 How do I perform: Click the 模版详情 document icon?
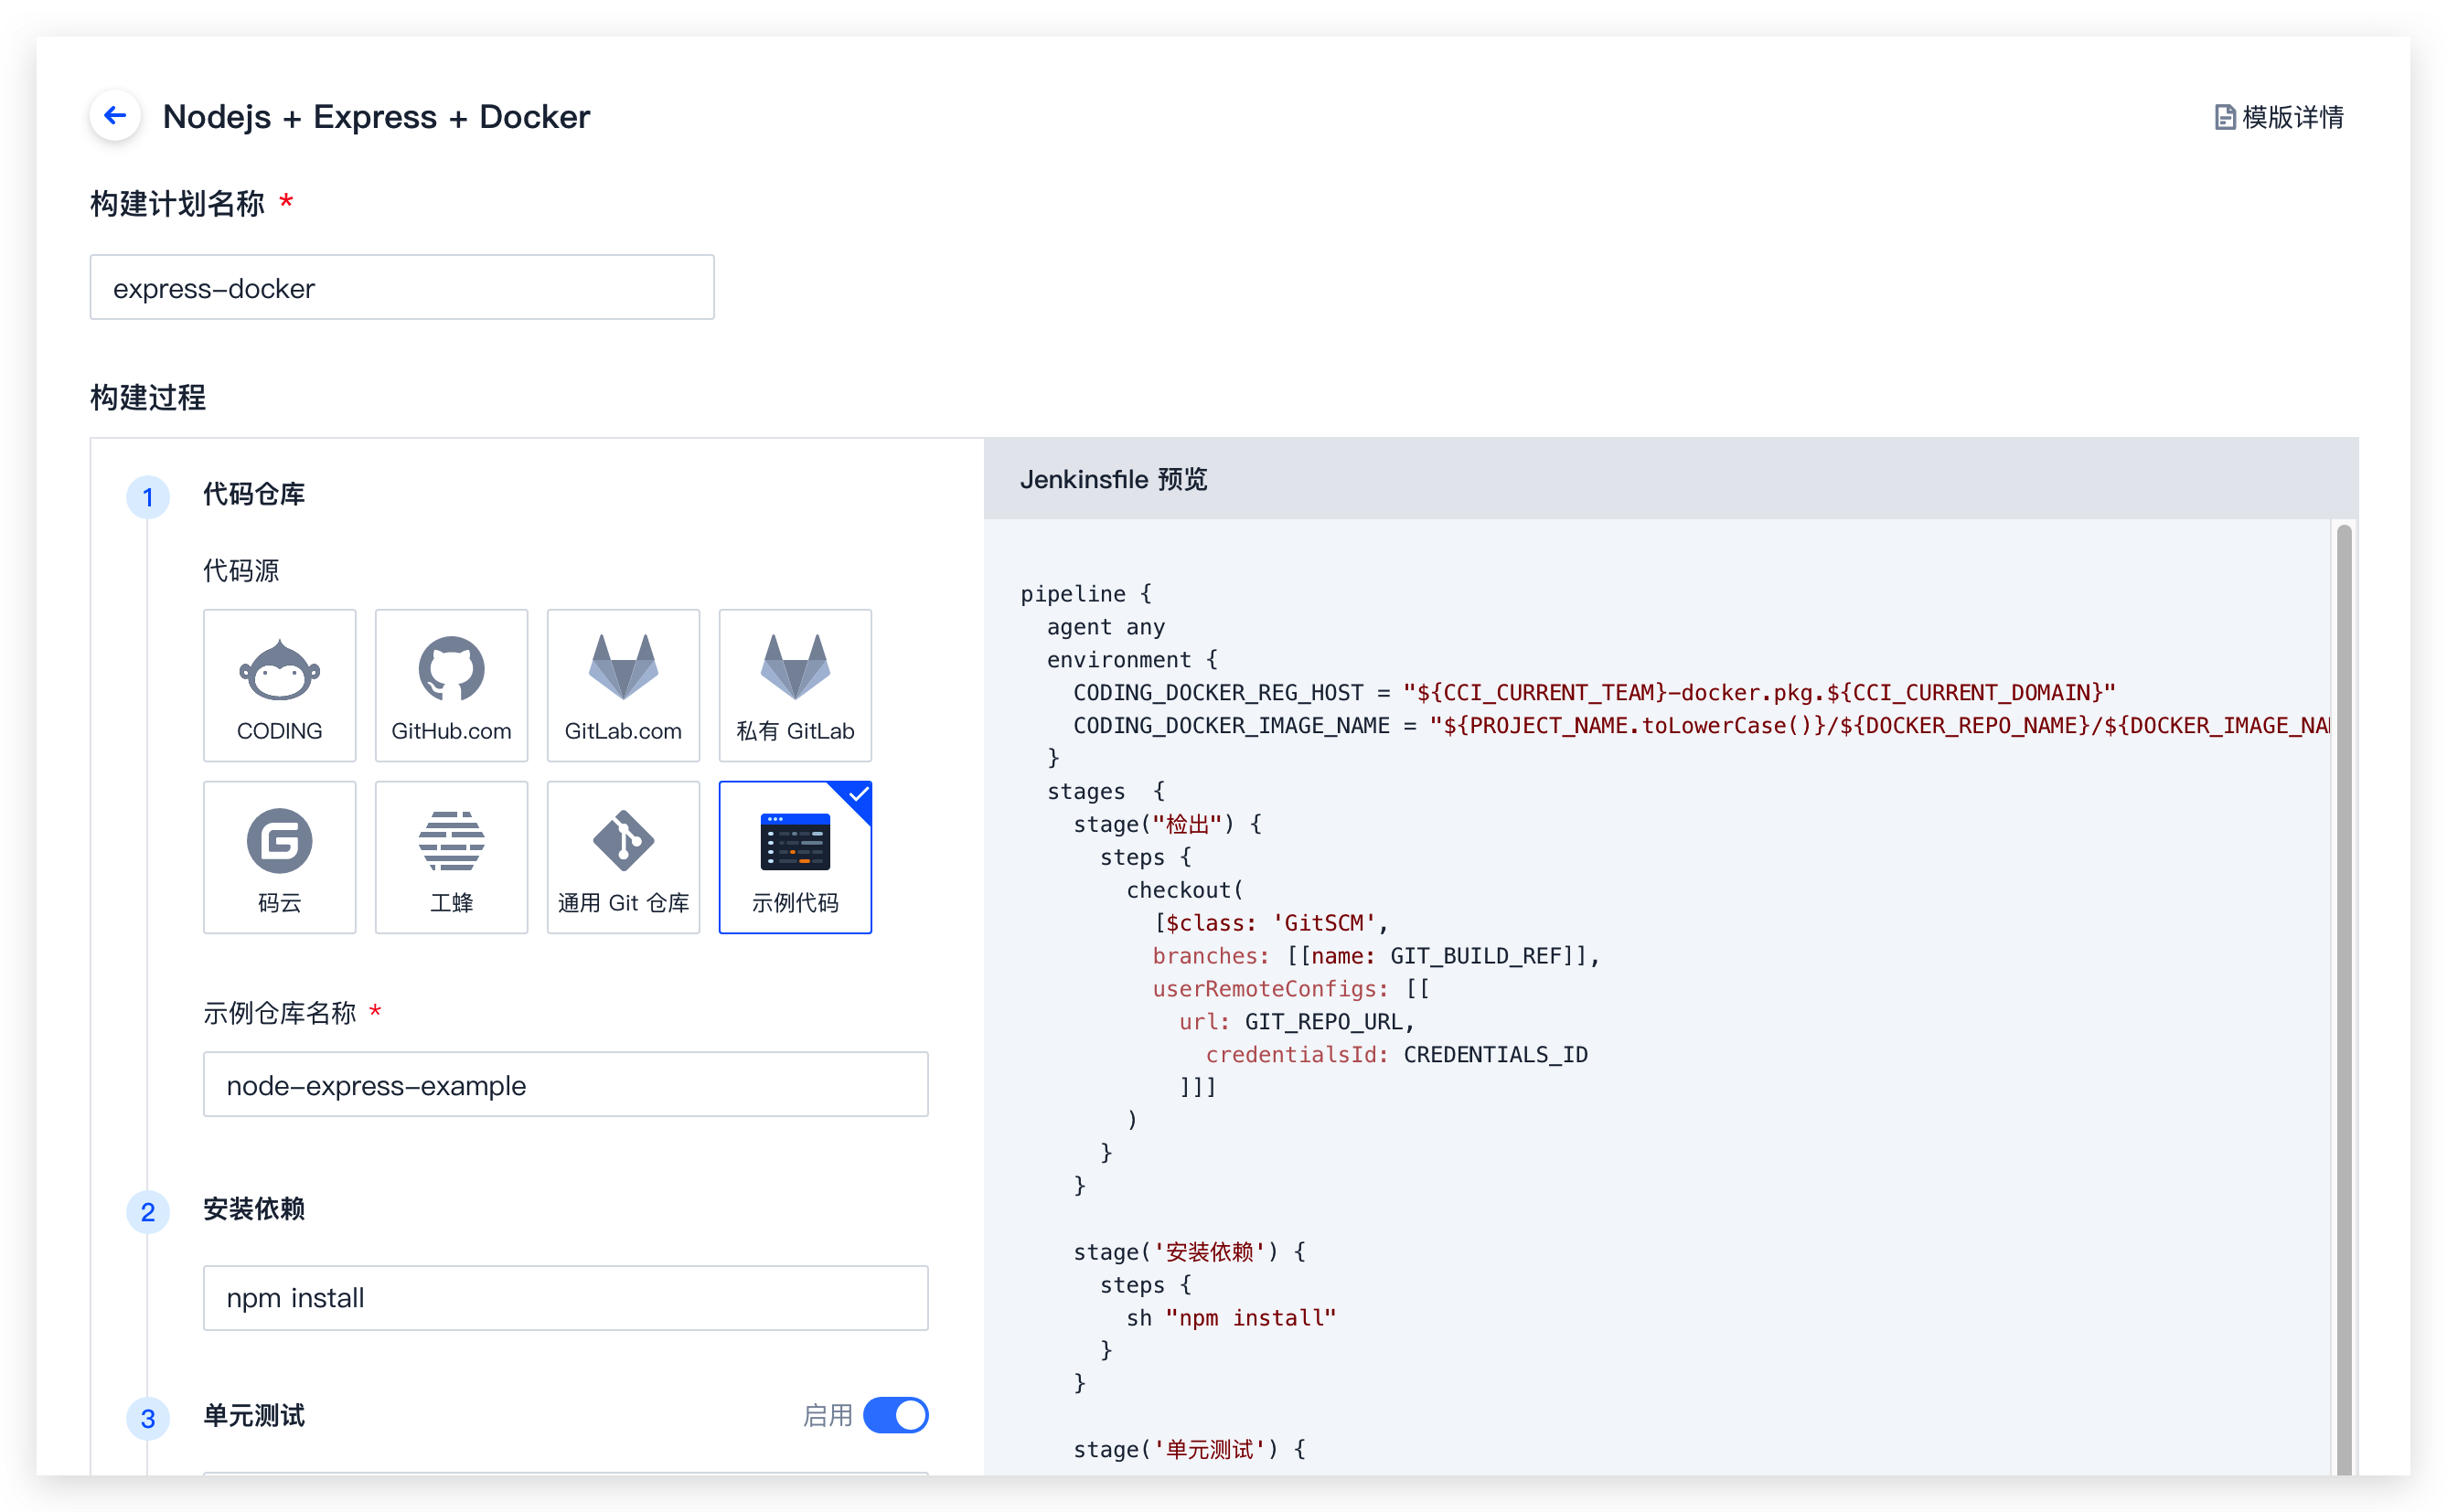(x=2224, y=118)
